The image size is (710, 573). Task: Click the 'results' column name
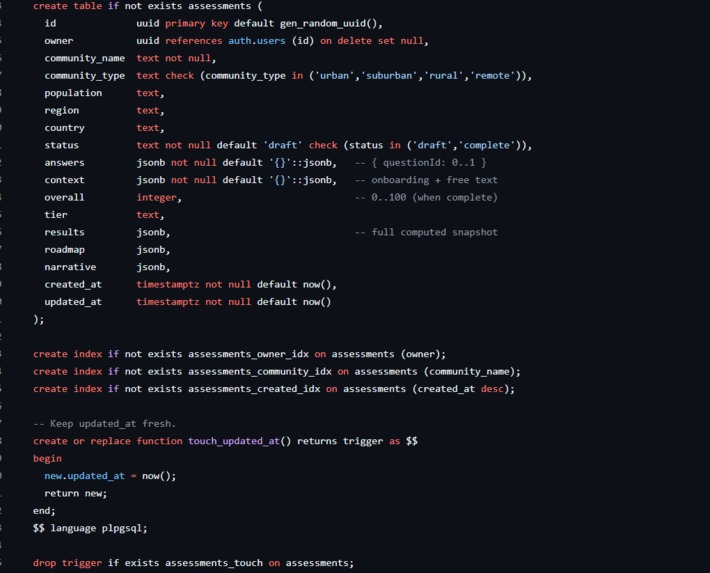(64, 232)
